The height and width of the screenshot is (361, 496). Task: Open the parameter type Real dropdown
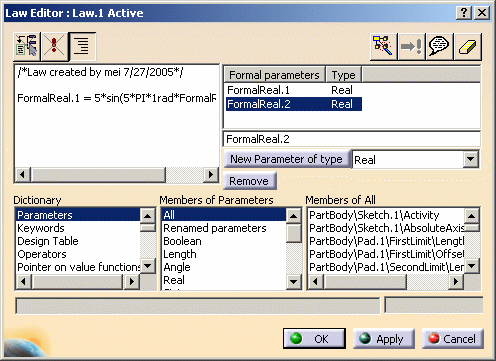point(470,159)
